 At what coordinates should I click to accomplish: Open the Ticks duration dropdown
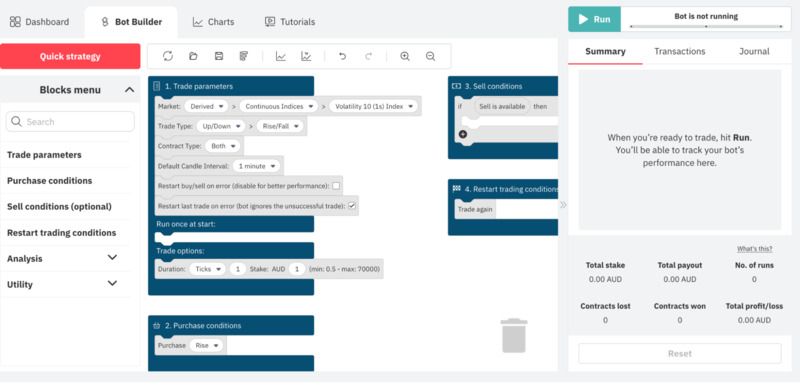click(x=207, y=269)
